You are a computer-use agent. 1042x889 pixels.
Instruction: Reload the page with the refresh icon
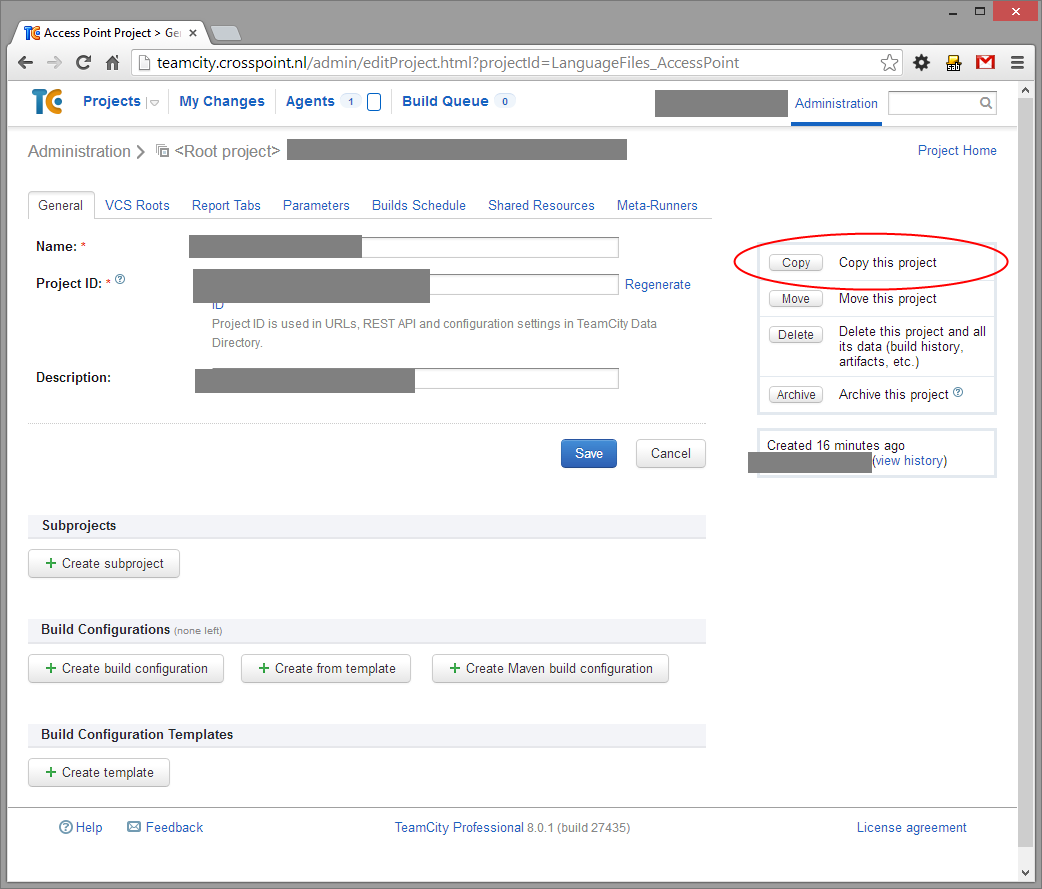pos(84,63)
